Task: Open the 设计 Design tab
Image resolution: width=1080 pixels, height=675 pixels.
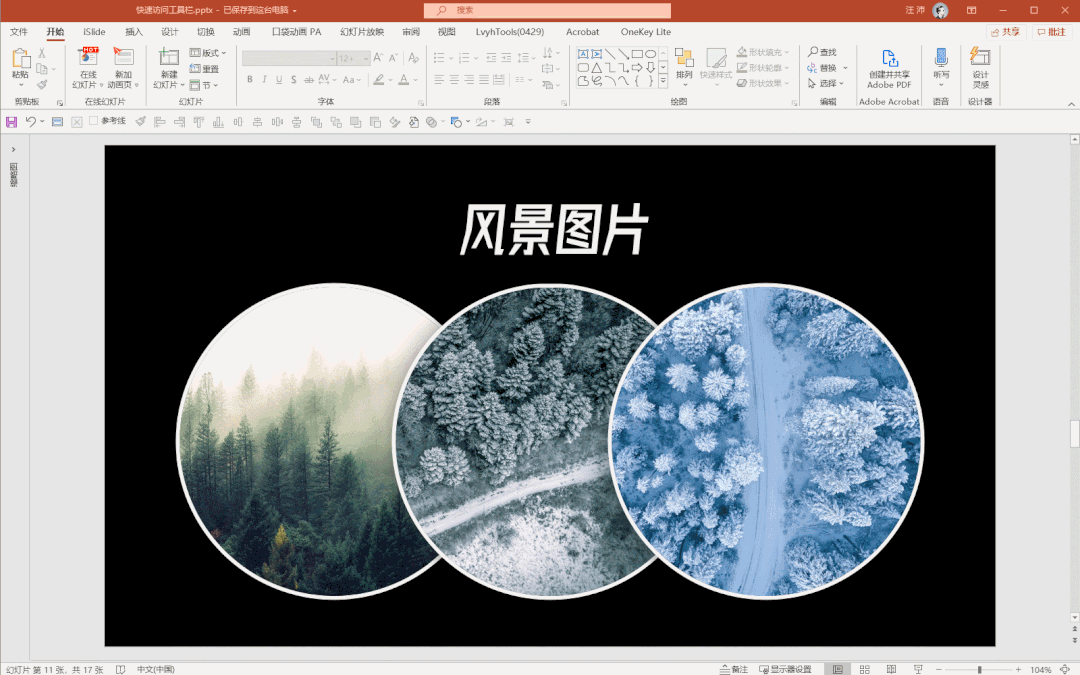Action: click(169, 32)
